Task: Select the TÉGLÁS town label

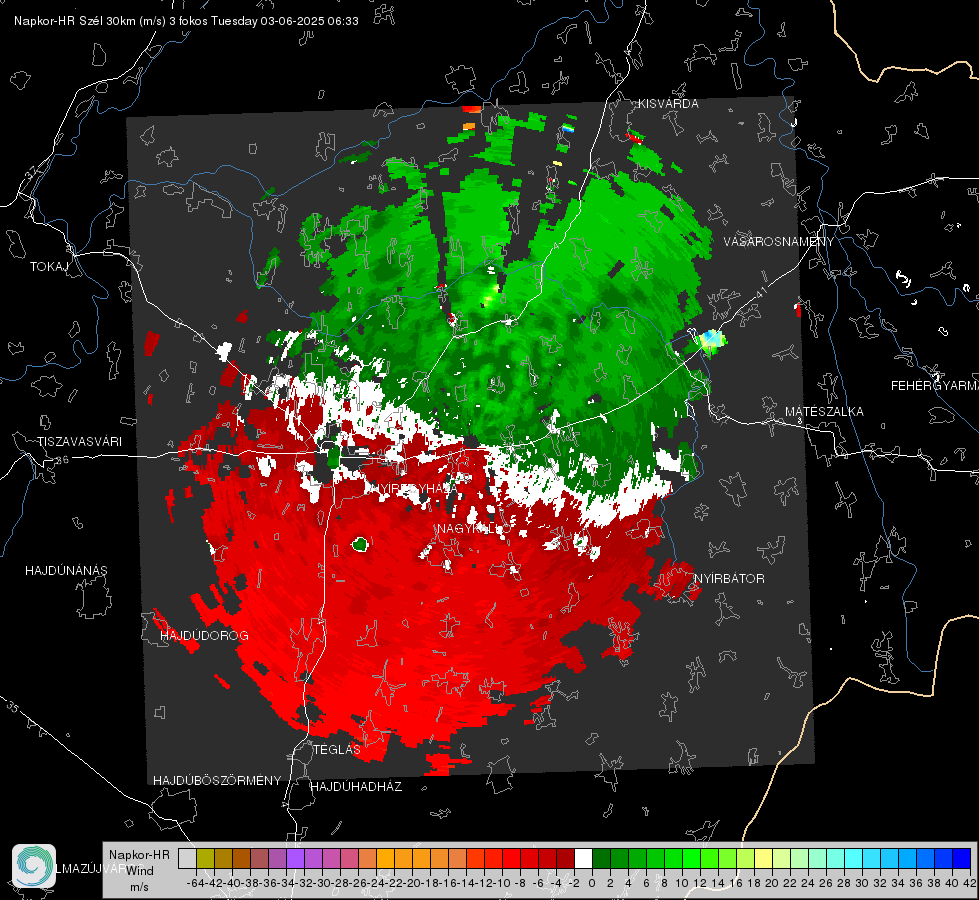Action: 337,749
